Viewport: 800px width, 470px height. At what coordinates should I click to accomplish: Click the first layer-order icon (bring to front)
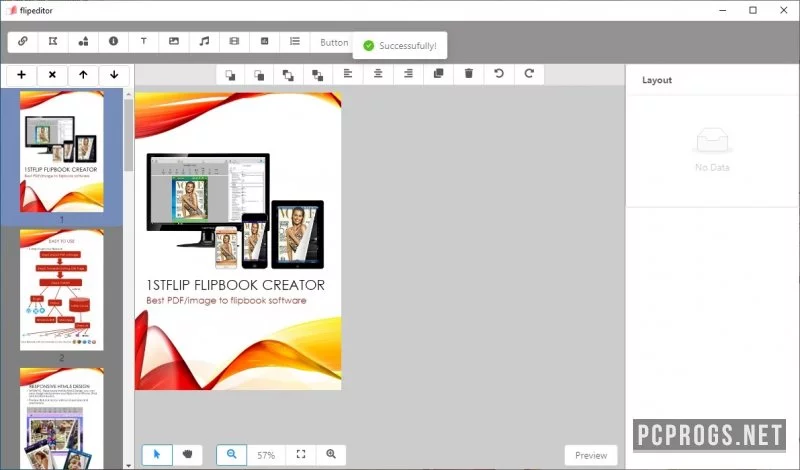click(x=231, y=75)
